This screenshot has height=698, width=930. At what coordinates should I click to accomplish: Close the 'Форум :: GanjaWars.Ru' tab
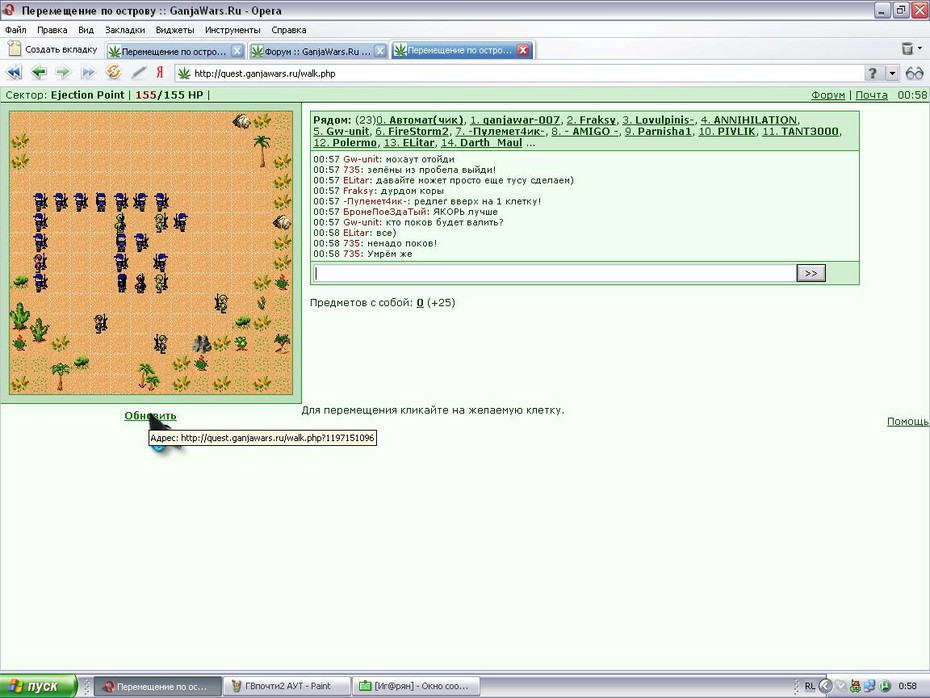(380, 51)
